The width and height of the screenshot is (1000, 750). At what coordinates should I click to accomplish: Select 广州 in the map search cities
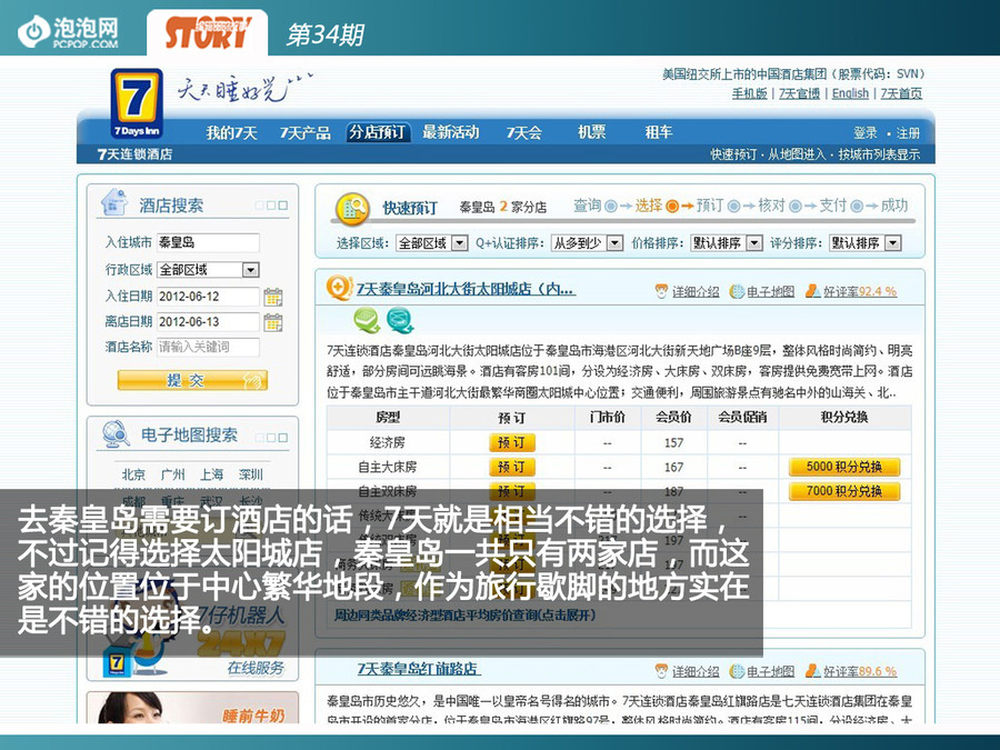[x=173, y=474]
